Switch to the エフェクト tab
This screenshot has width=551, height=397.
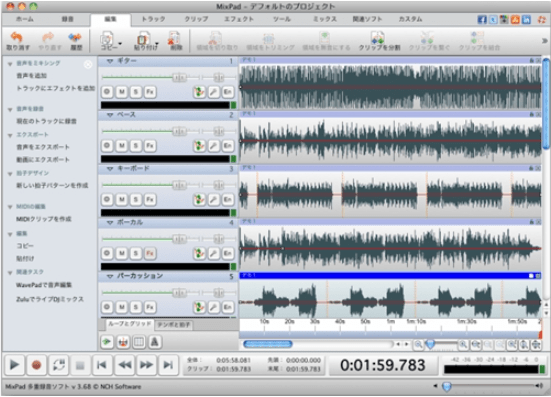pyautogui.click(x=239, y=19)
